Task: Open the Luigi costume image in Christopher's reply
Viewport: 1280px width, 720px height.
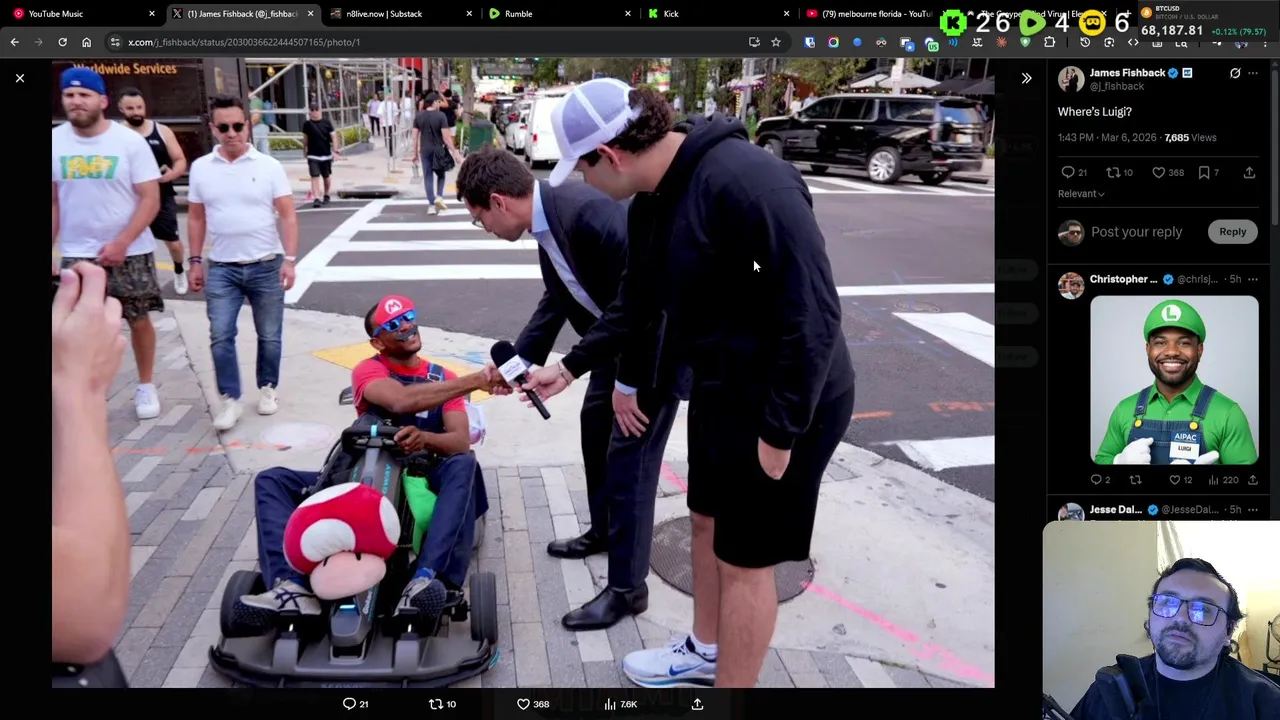Action: click(1174, 380)
